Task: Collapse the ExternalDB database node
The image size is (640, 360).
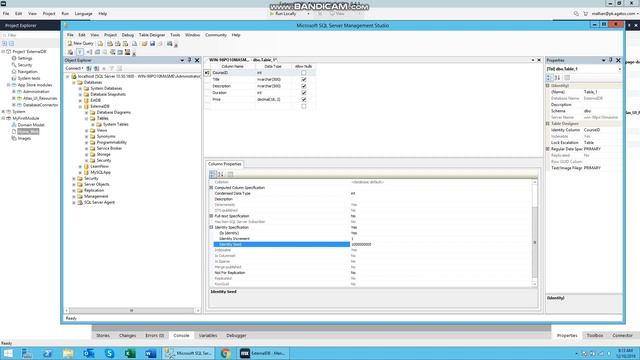Action: pos(80,107)
